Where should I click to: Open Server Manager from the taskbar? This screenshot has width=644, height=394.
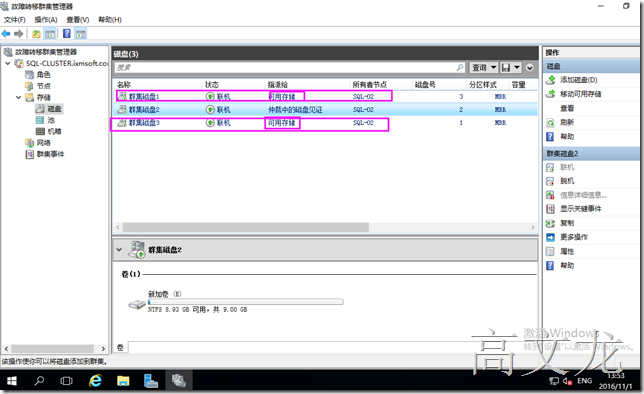pyautogui.click(x=151, y=381)
